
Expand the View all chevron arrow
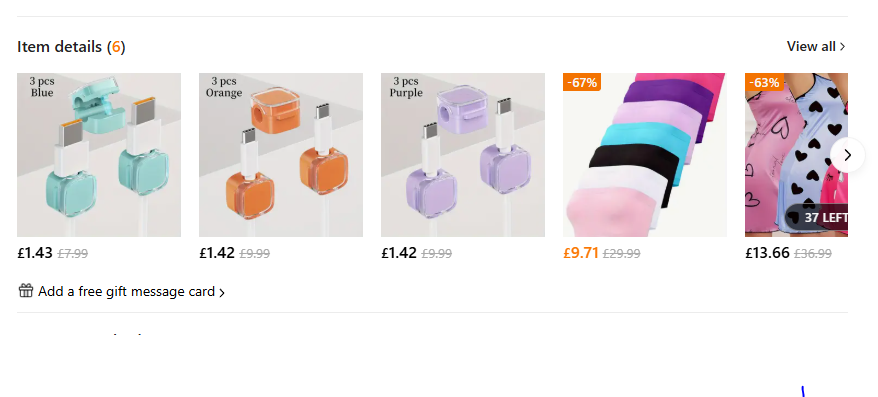coord(842,47)
